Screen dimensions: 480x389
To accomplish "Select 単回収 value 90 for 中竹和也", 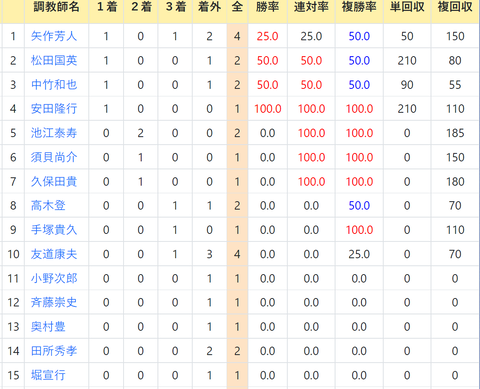I will [x=407, y=85].
